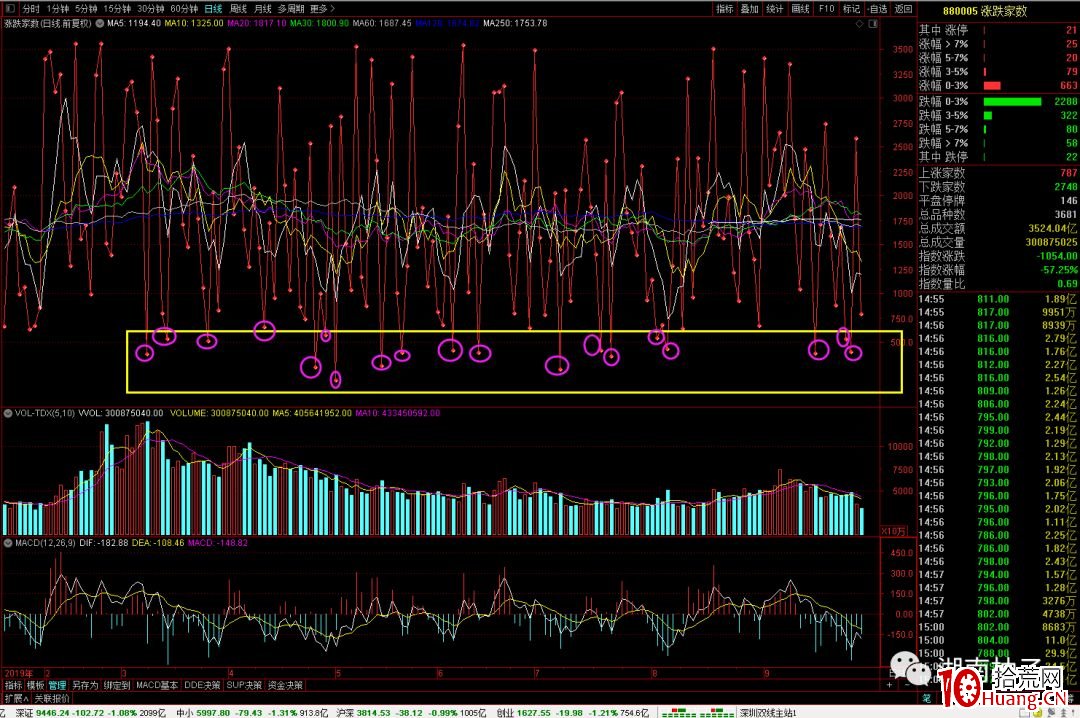1080x718 pixels.
Task: Select the MACD基本 indicator tab
Action: tap(157, 686)
